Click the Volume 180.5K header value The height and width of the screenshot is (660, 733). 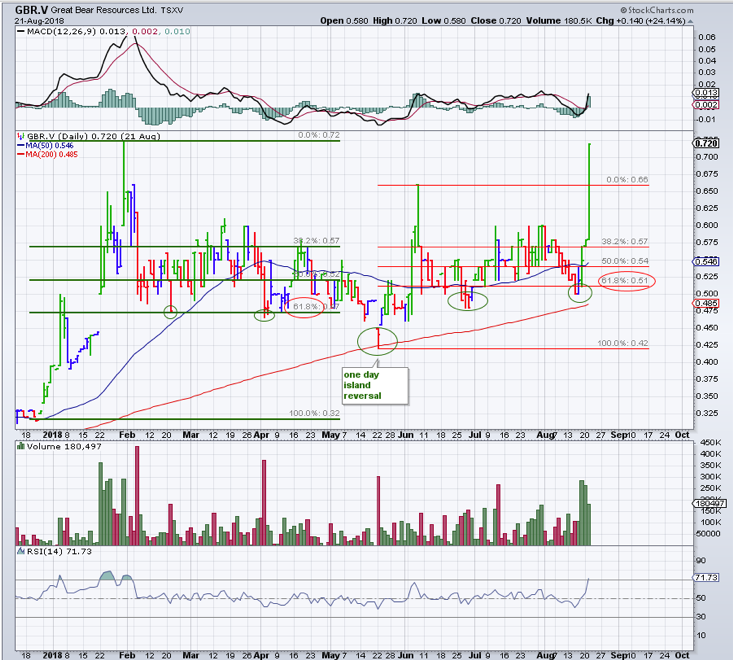559,21
